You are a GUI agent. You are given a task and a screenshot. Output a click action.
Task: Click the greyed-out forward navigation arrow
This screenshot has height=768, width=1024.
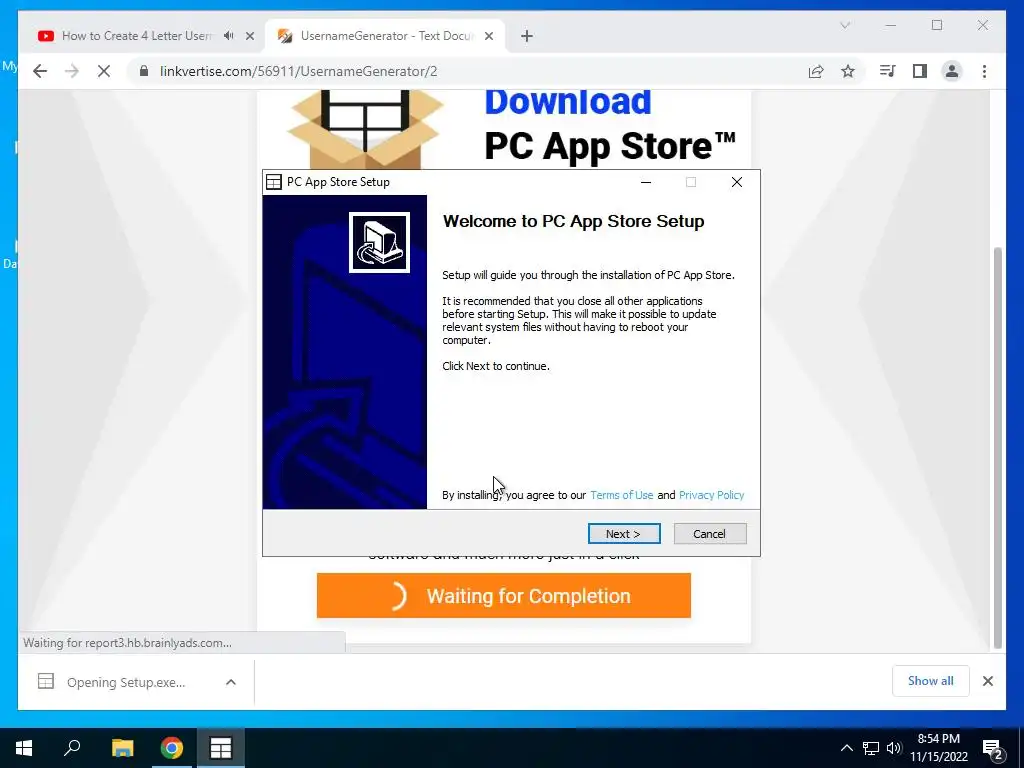coord(72,71)
